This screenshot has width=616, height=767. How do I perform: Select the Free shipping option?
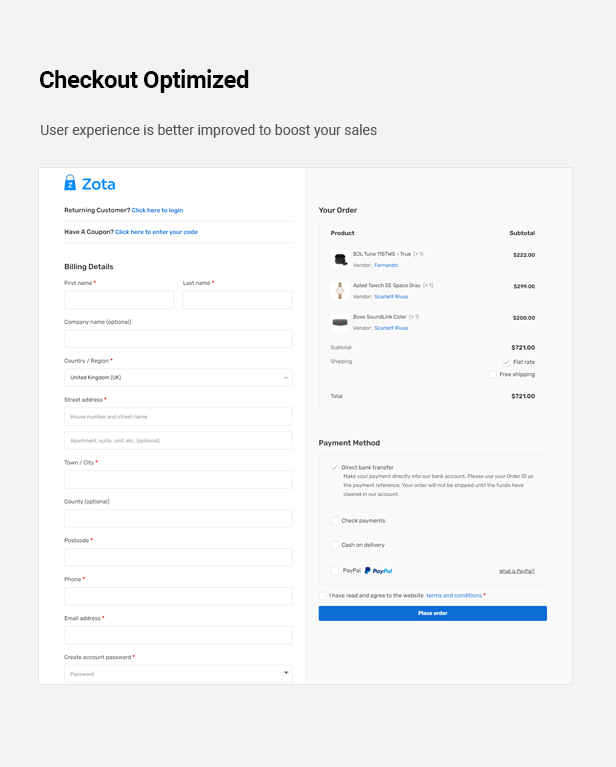[x=493, y=375]
